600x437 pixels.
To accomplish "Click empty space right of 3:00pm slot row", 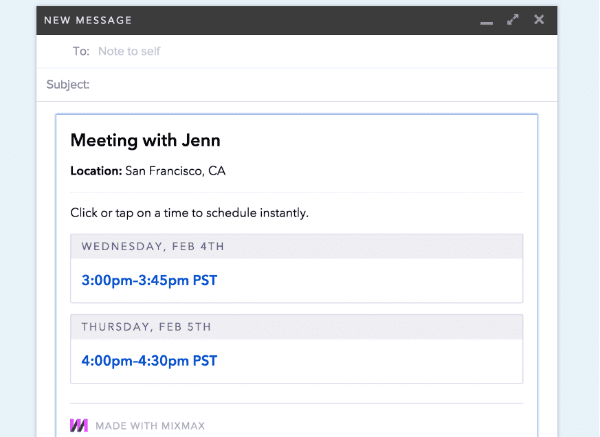I will 400,280.
